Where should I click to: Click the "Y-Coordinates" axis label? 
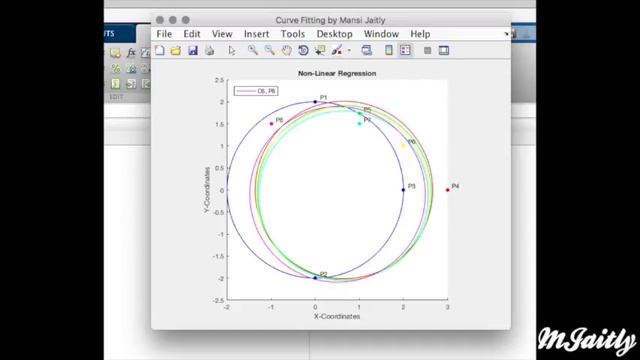207,189
